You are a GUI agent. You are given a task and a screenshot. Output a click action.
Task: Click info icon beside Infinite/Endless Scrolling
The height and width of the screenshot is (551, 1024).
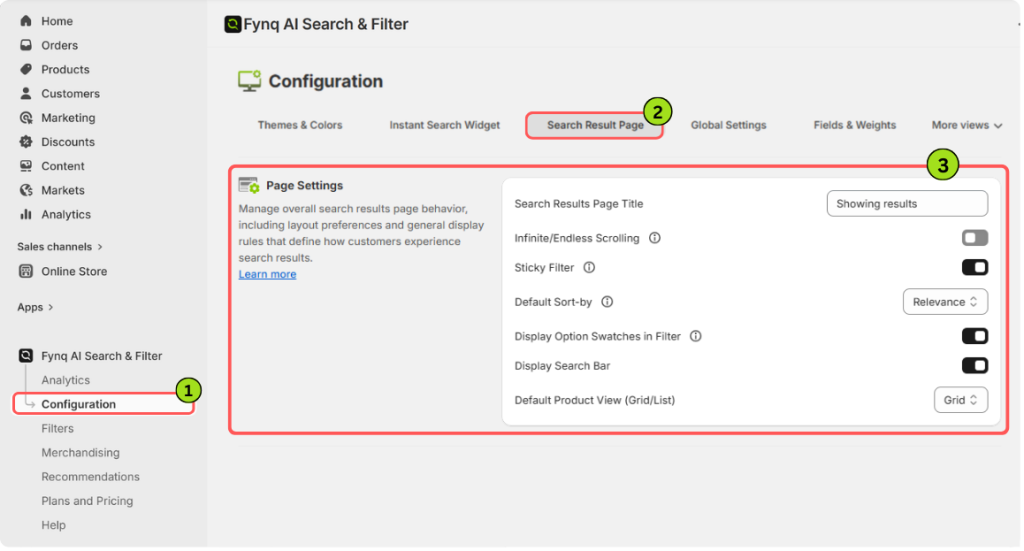[x=654, y=238]
